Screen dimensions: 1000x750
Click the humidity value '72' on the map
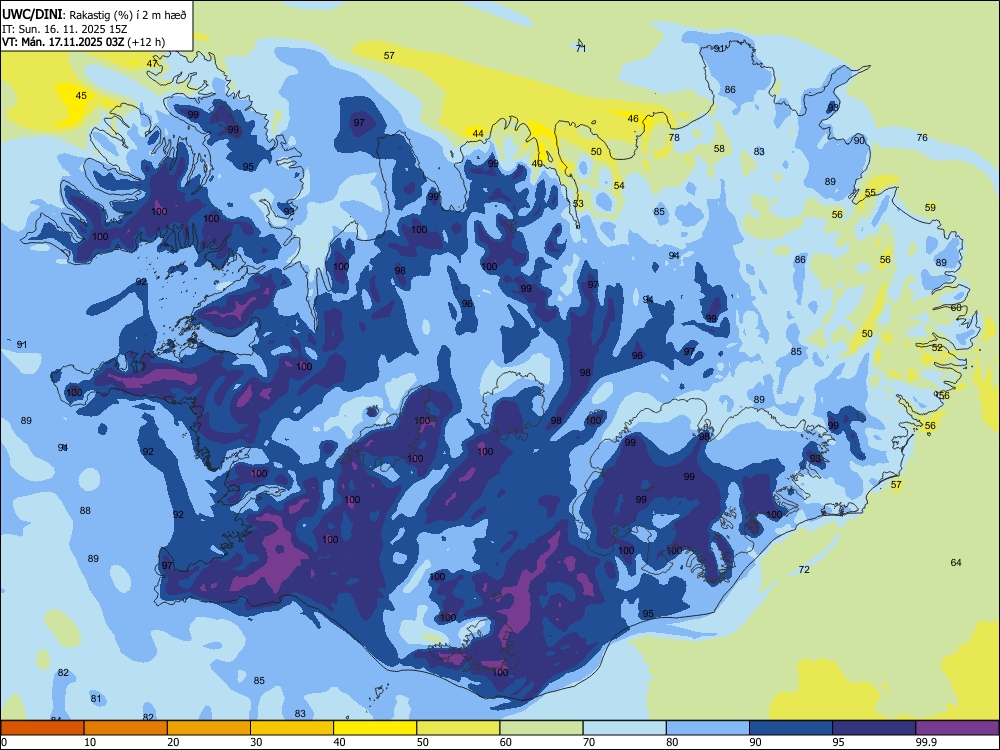pyautogui.click(x=804, y=570)
